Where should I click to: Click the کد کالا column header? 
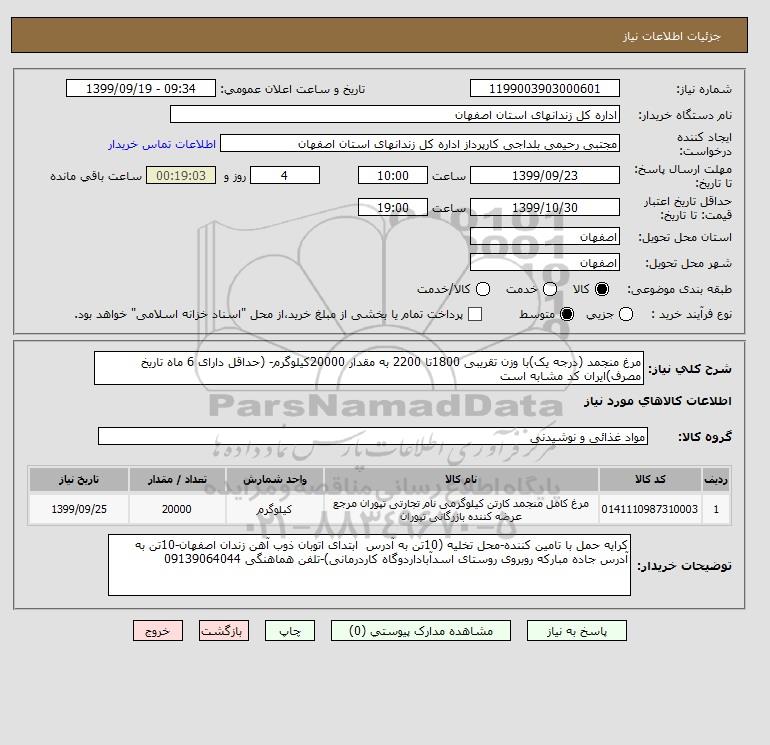click(650, 479)
